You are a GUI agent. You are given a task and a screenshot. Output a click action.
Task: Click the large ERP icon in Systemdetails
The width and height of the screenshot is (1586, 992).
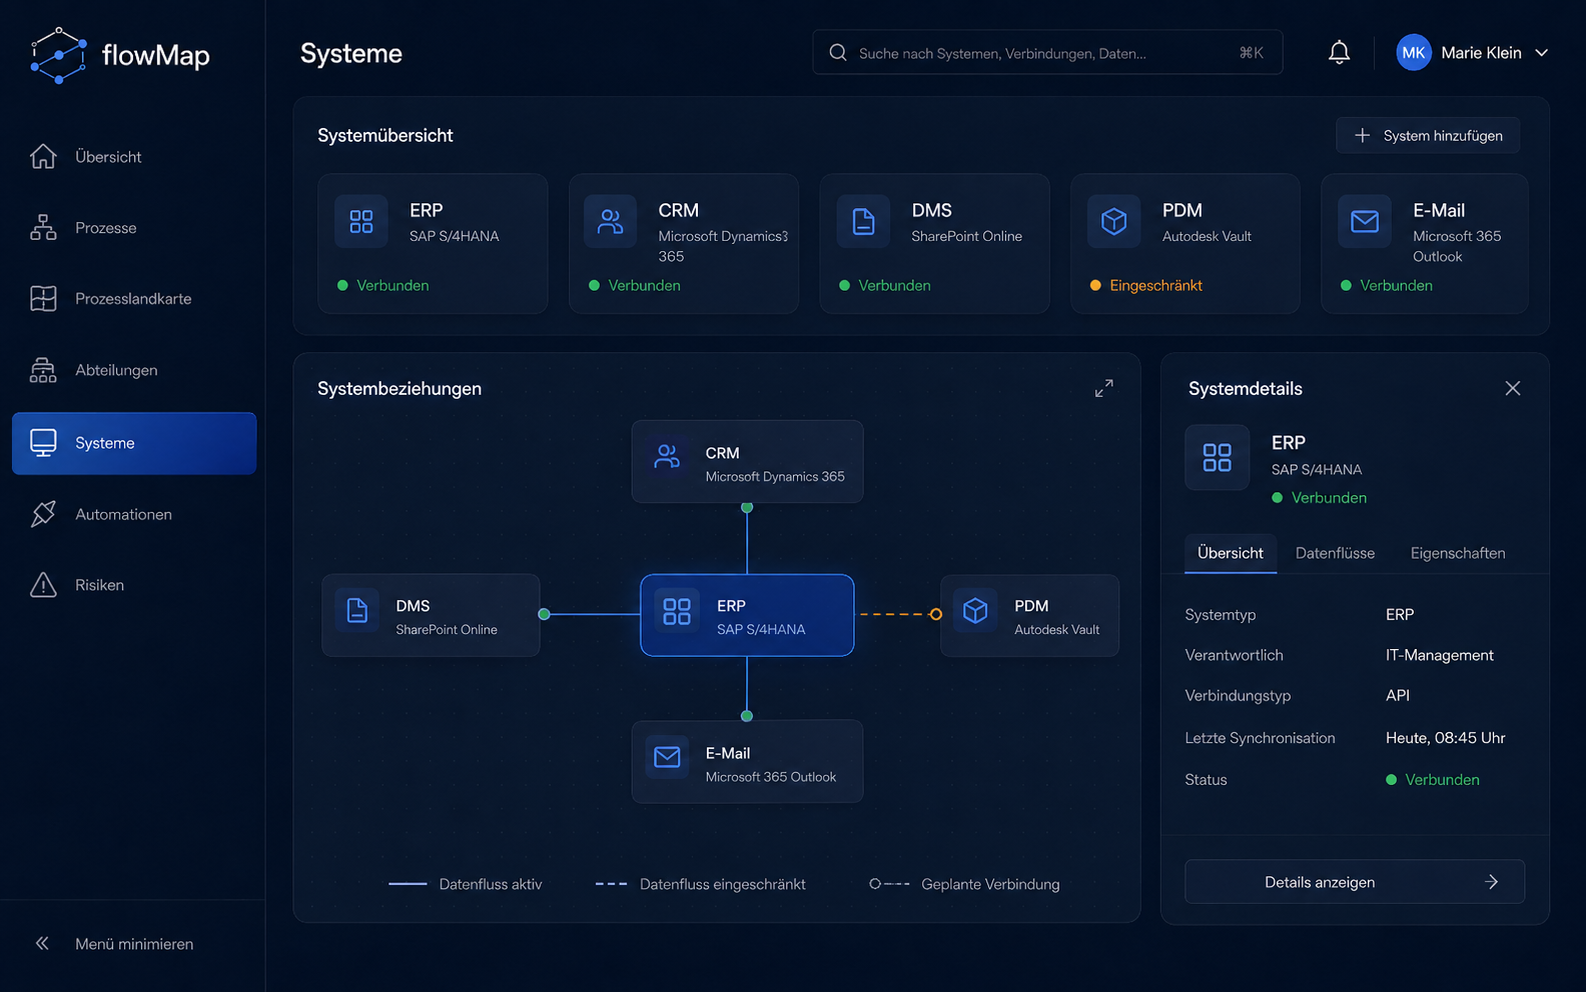pos(1217,458)
